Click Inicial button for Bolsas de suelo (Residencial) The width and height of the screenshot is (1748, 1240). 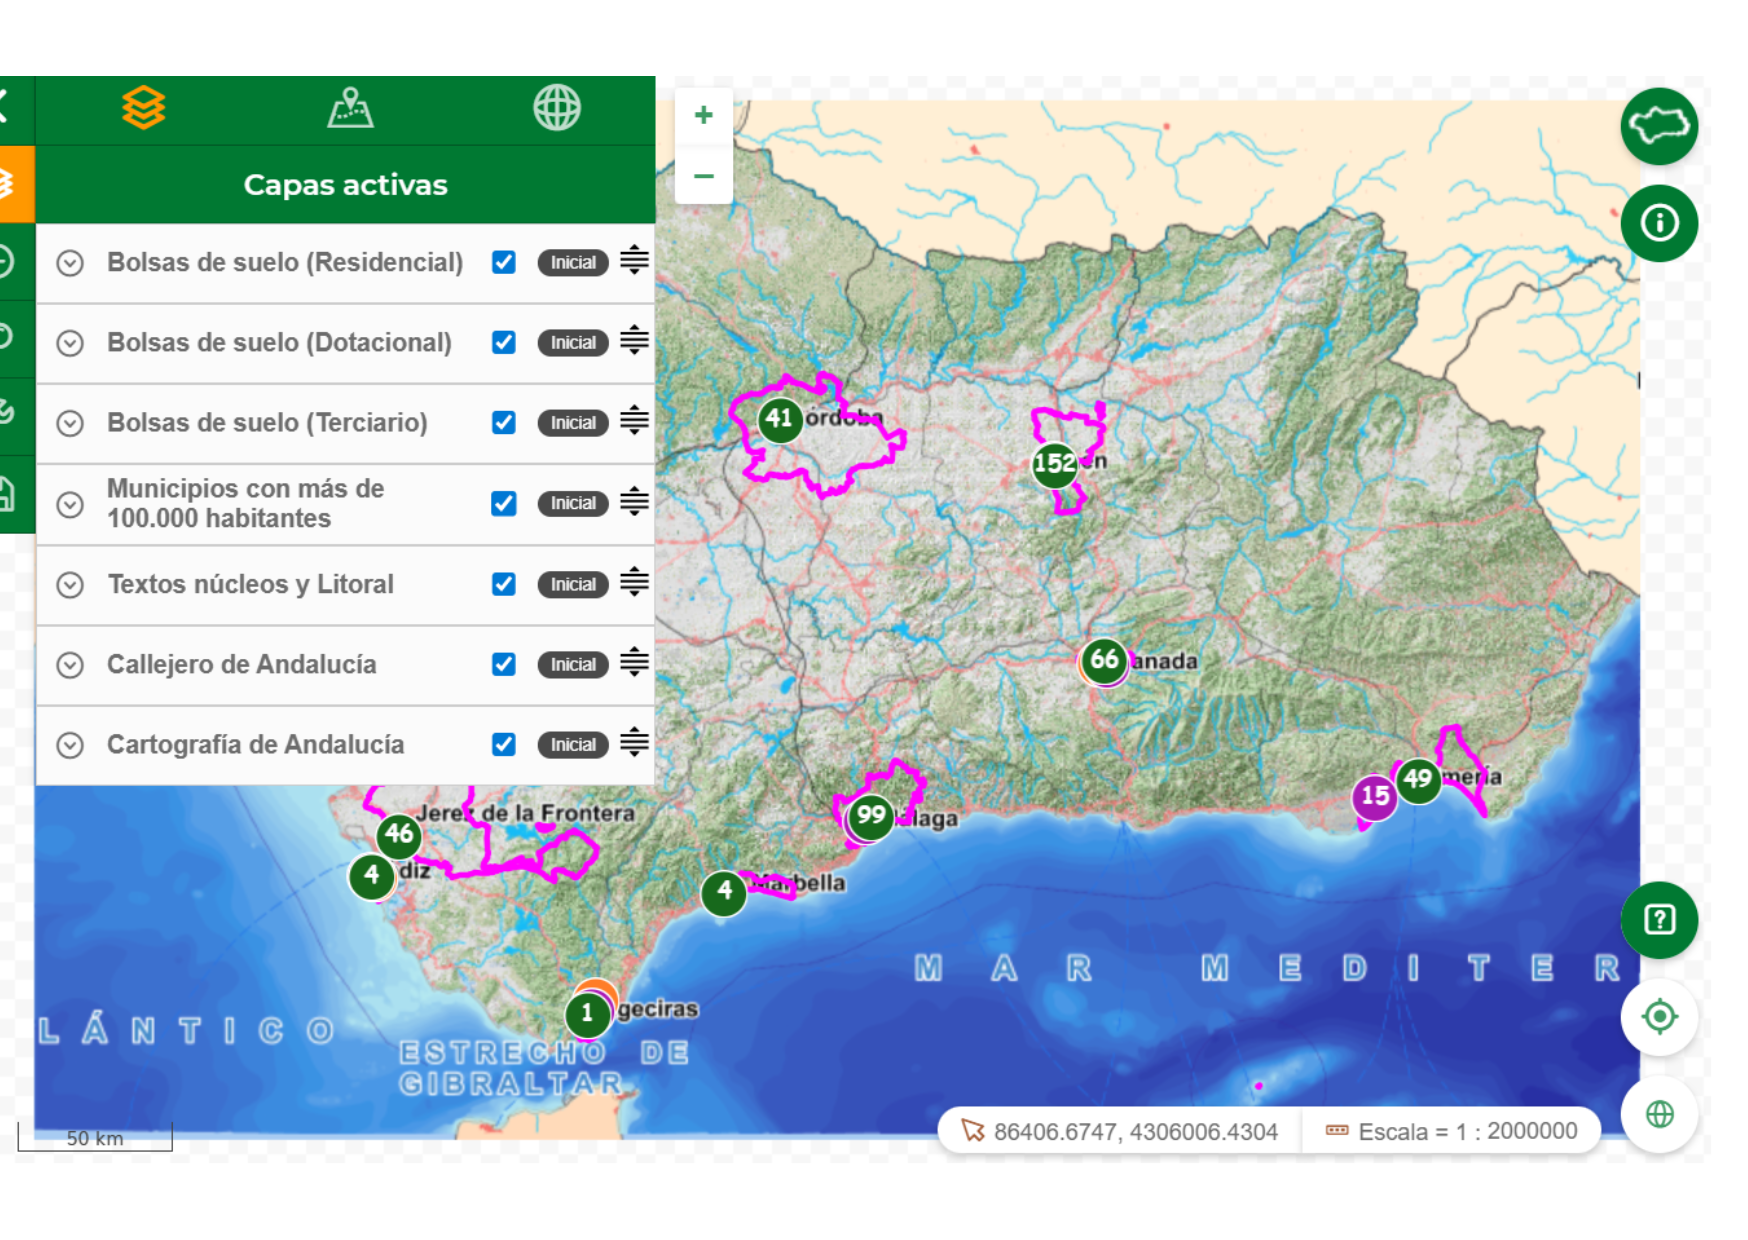point(572,263)
